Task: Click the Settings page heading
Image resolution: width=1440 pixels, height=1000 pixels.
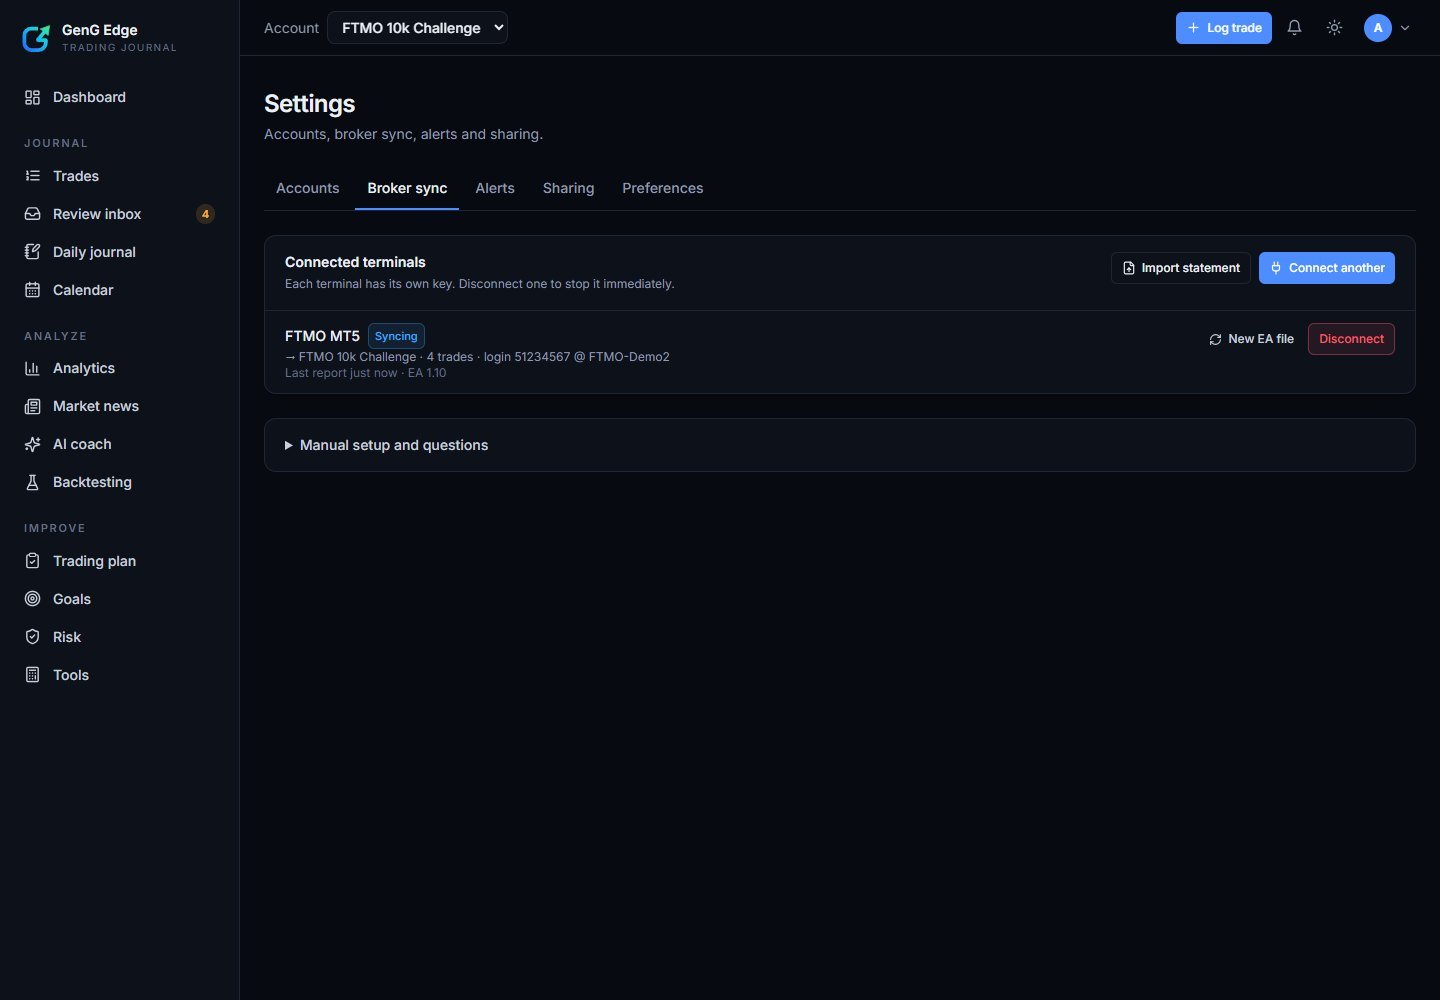Action: click(310, 104)
